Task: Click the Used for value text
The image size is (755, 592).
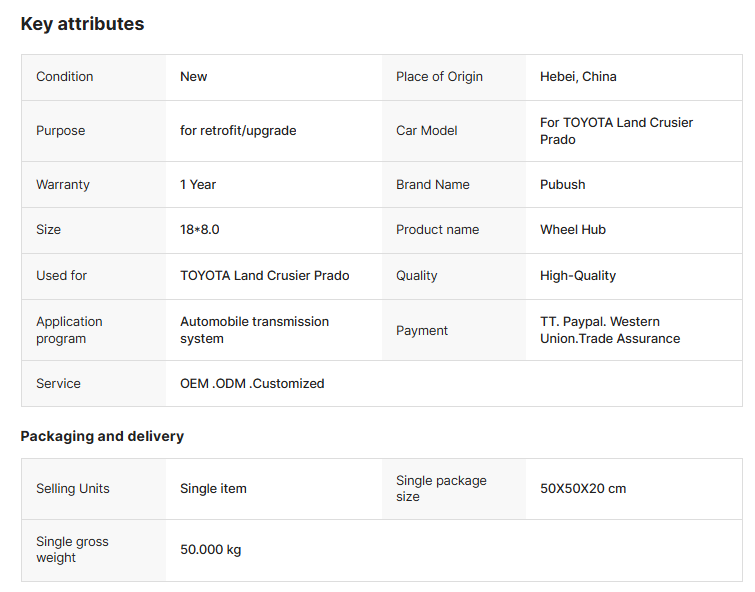Action: click(265, 276)
